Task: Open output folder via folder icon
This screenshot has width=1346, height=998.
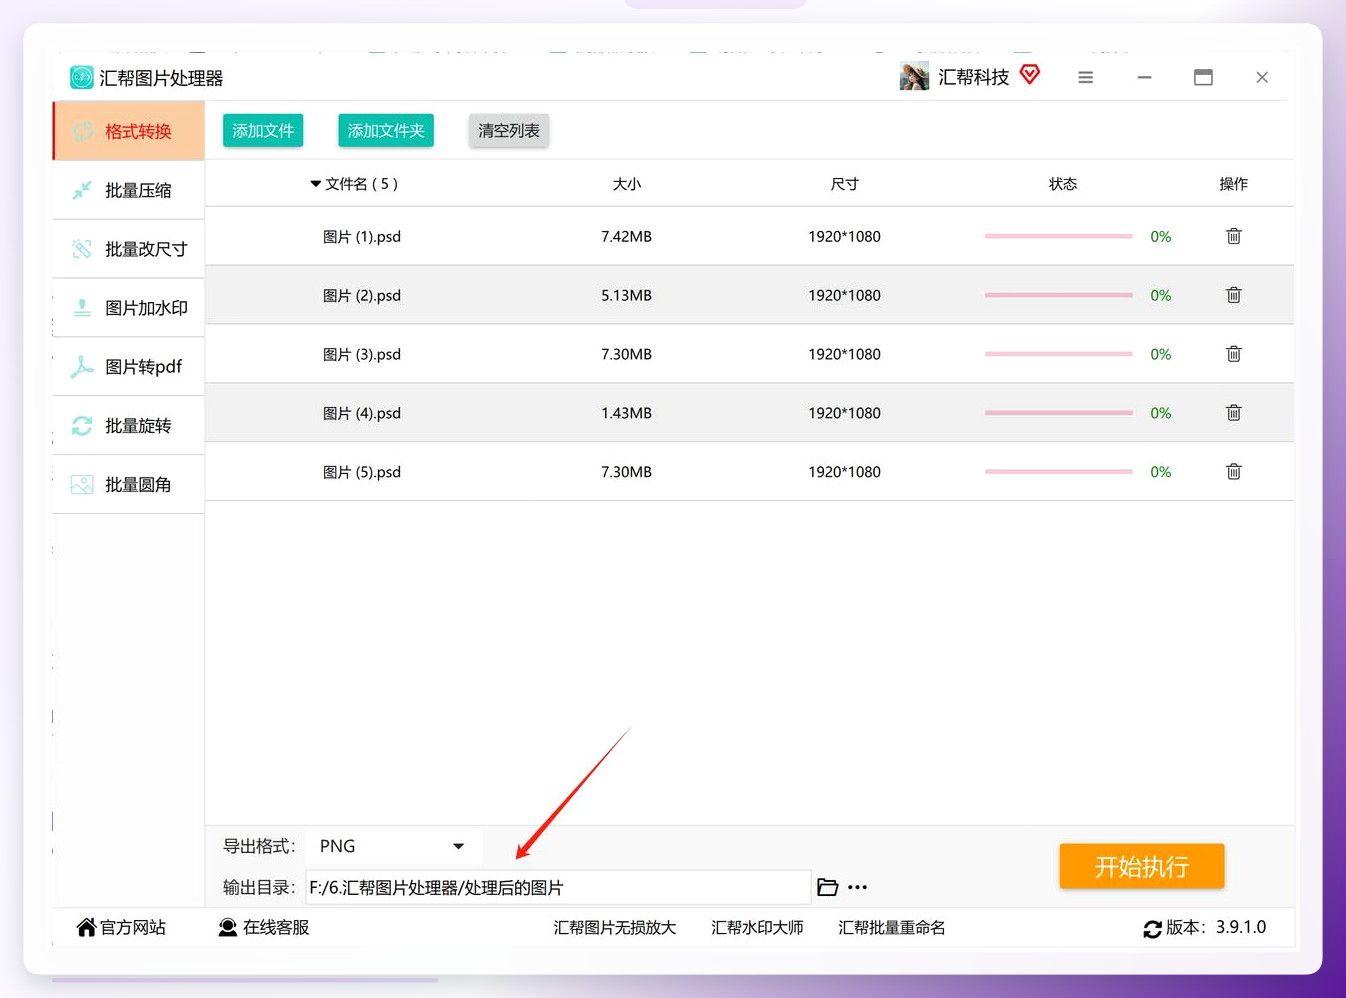Action: point(827,887)
